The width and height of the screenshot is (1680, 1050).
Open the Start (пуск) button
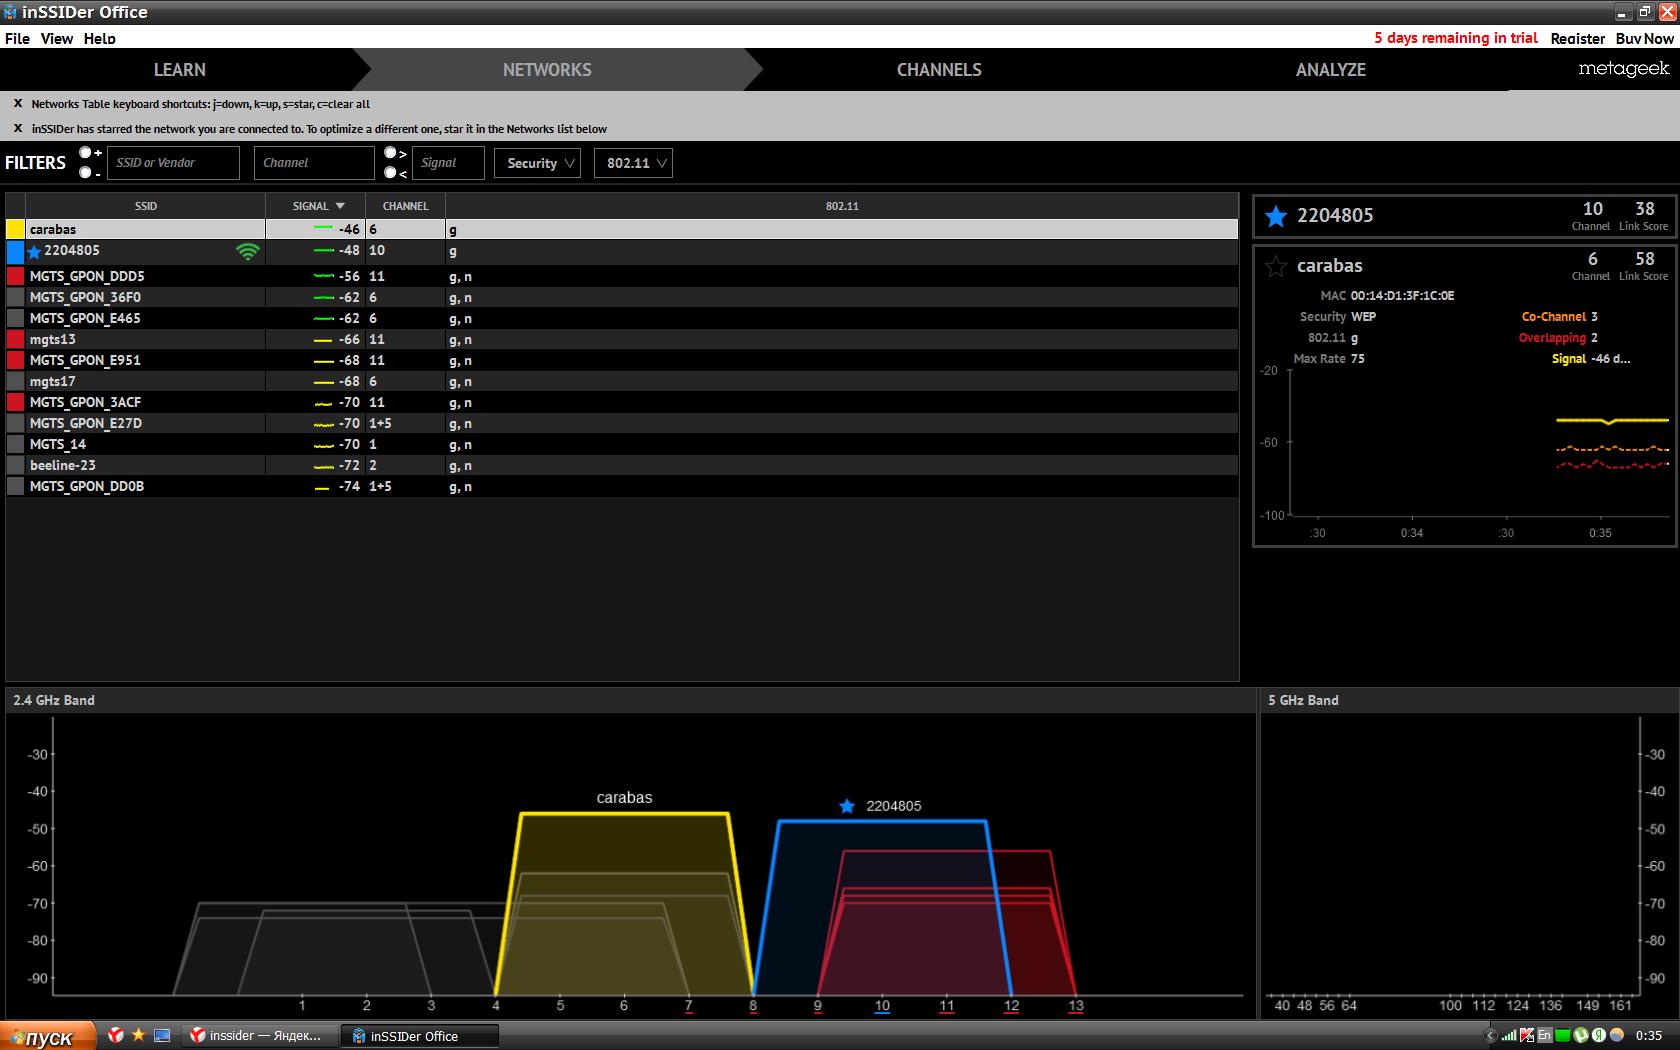tap(48, 1036)
